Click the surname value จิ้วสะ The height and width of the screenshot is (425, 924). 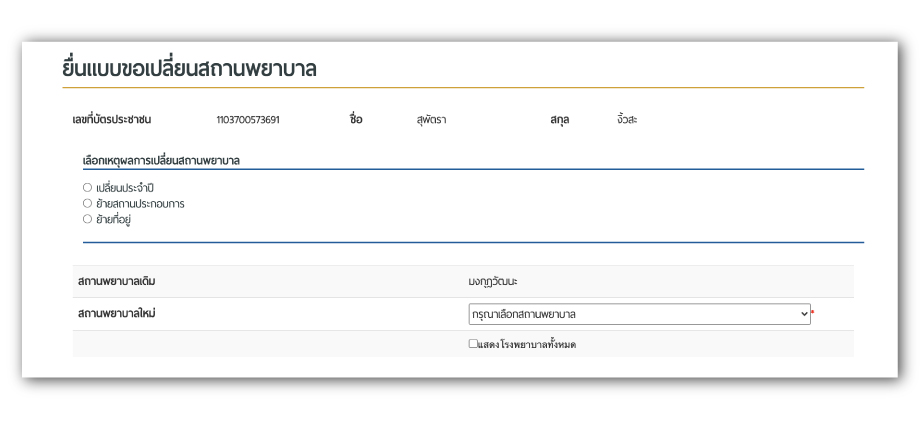tap(627, 120)
